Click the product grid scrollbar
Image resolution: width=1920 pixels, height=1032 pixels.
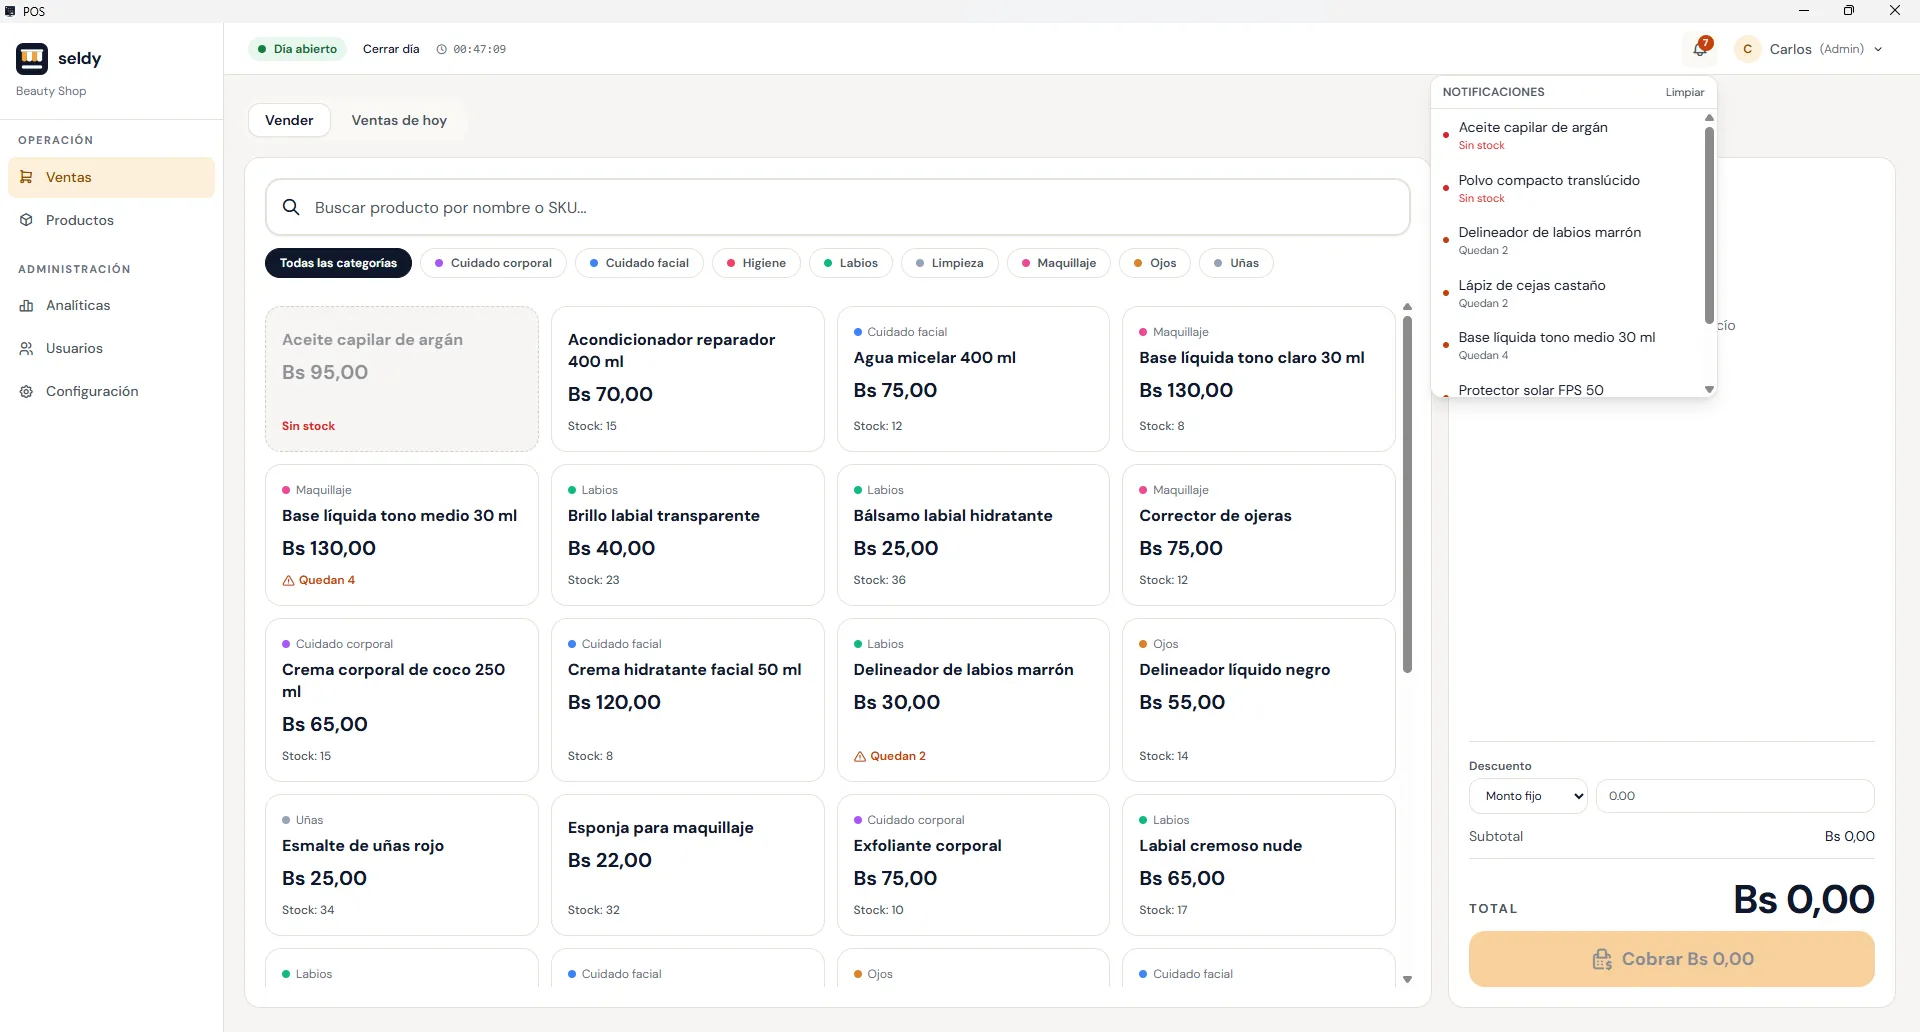tap(1407, 495)
